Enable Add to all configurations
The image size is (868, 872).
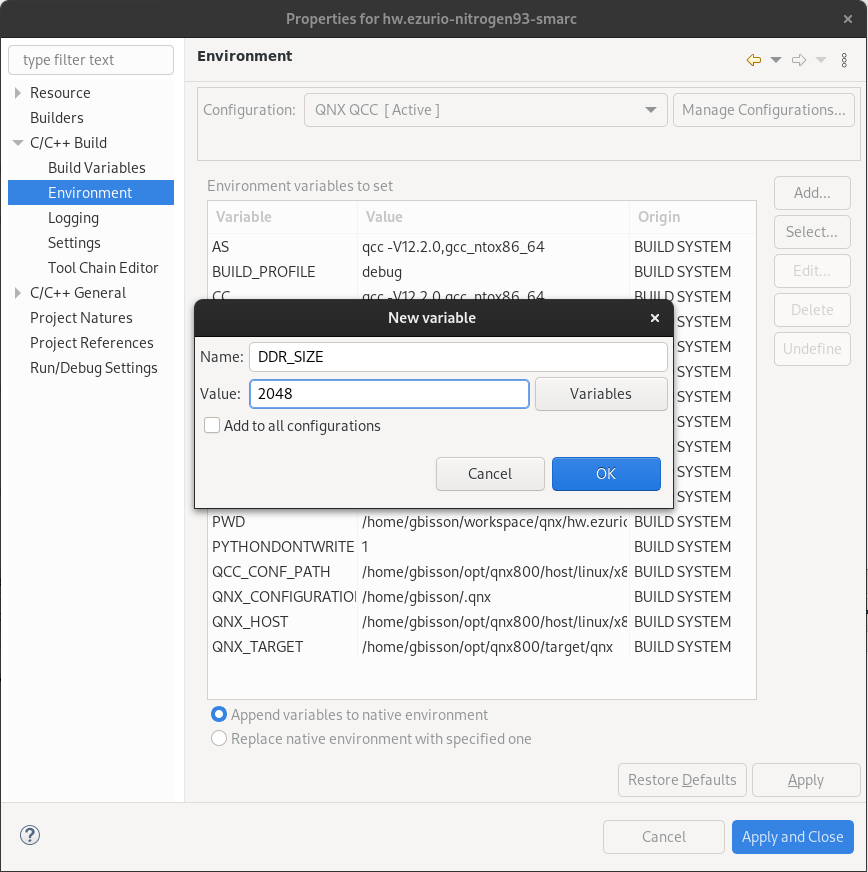(x=212, y=425)
